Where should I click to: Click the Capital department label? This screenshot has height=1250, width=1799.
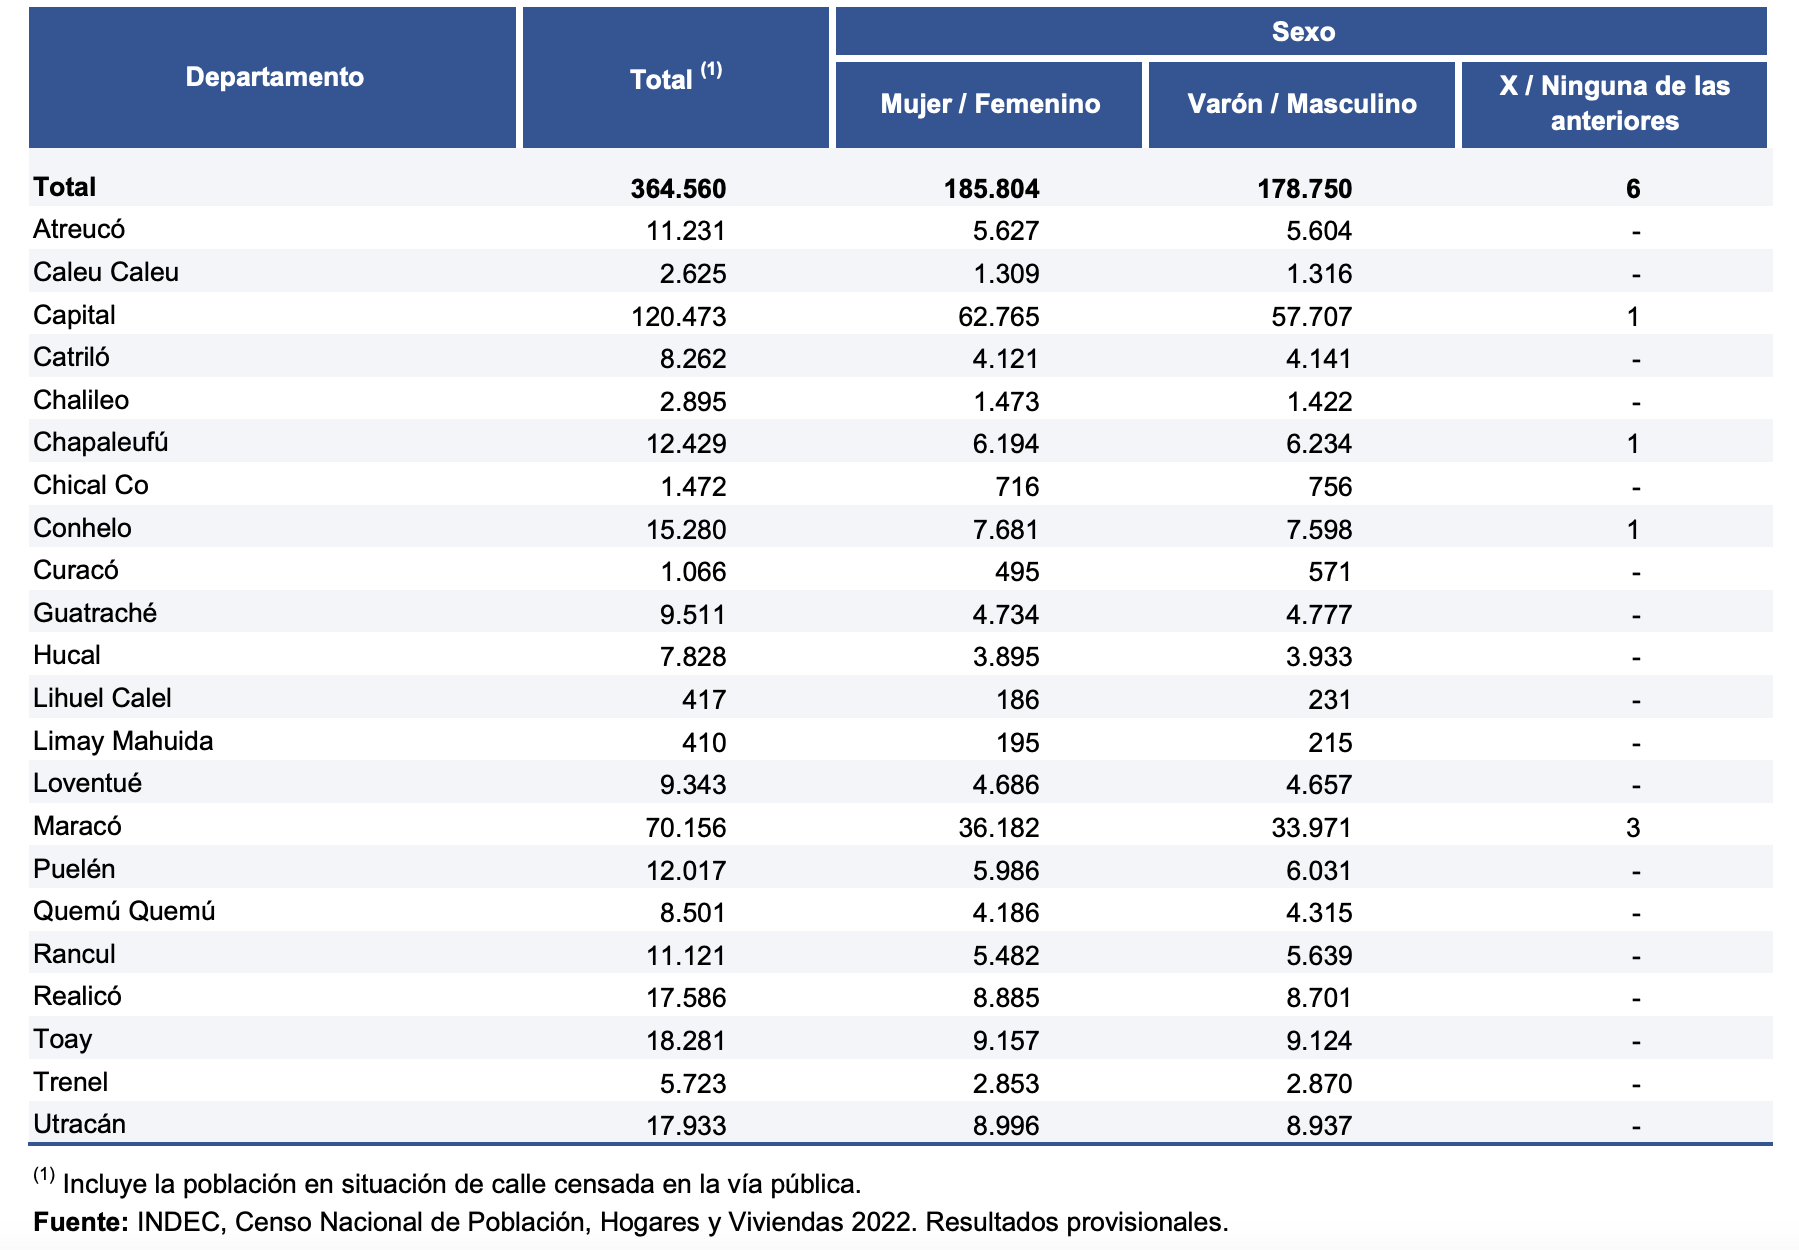pos(74,315)
